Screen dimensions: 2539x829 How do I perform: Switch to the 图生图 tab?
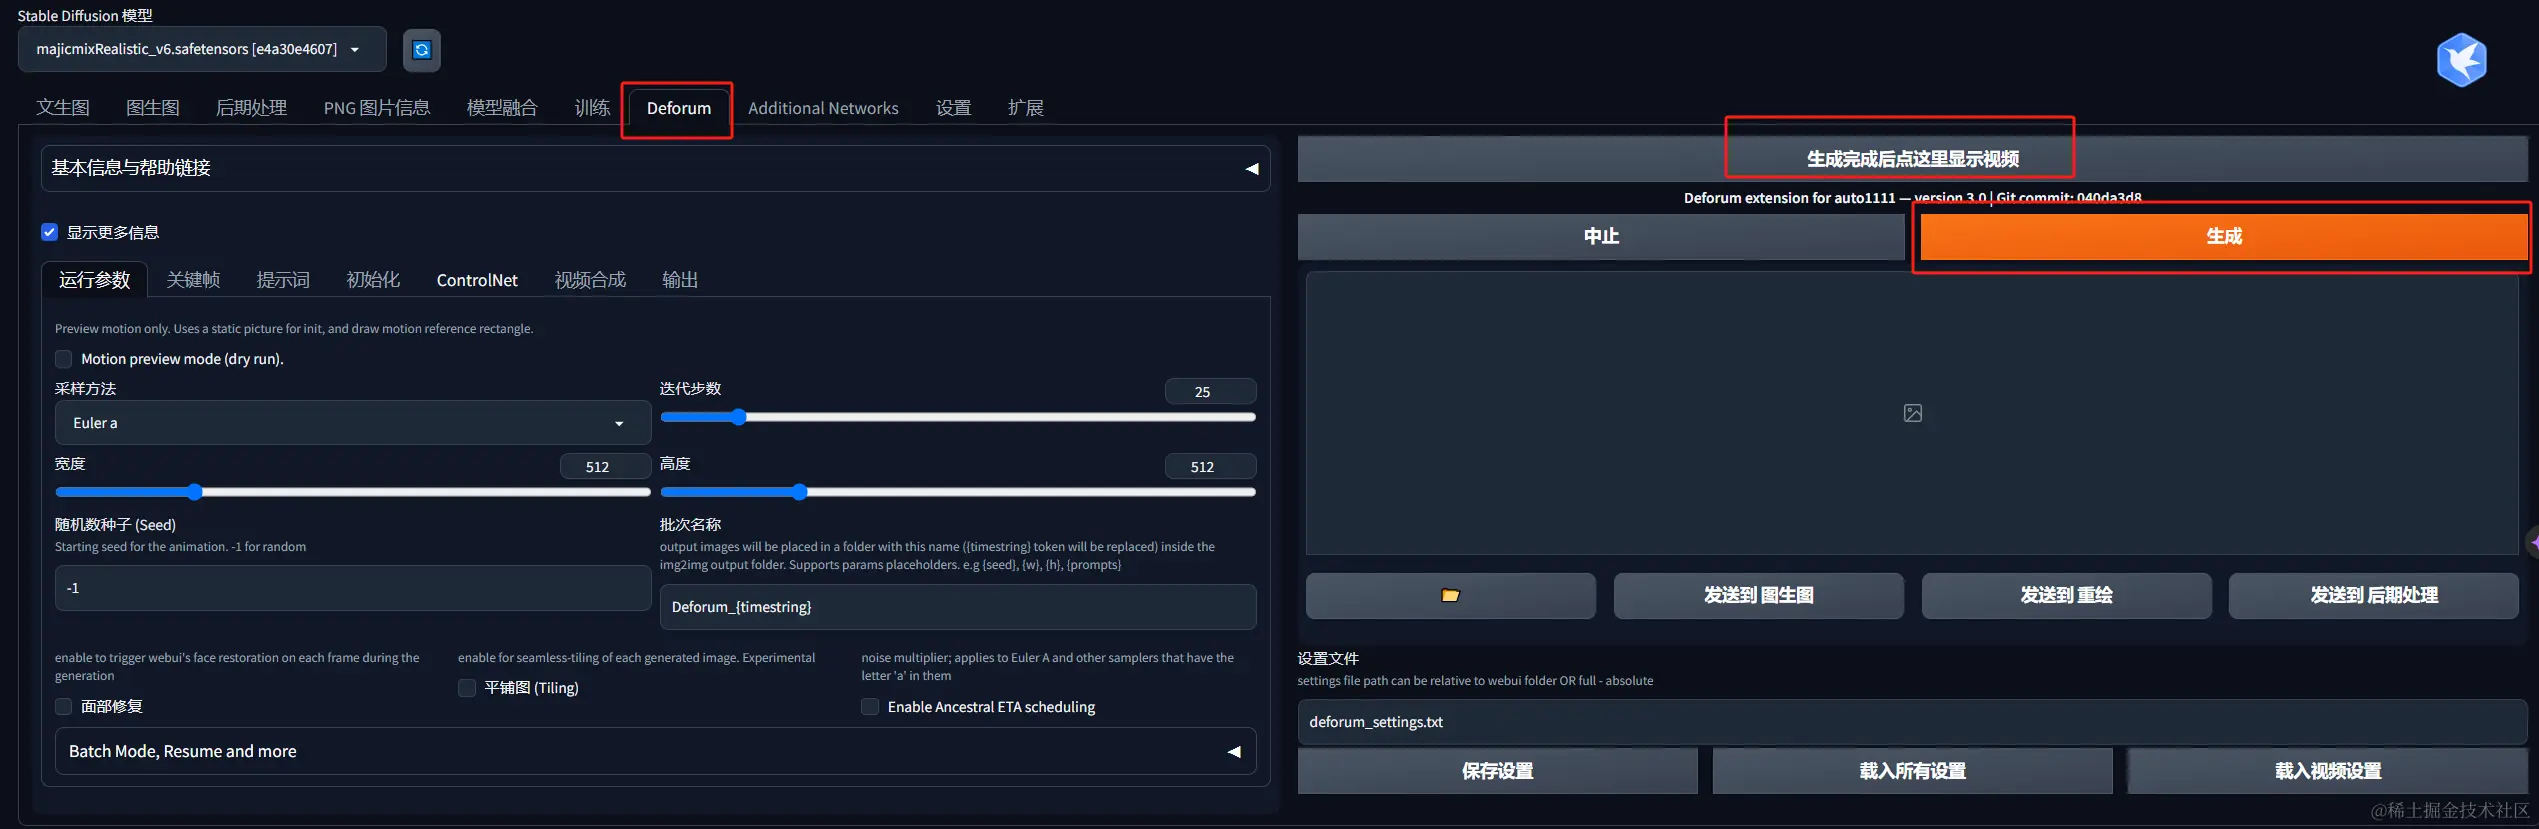click(x=153, y=108)
